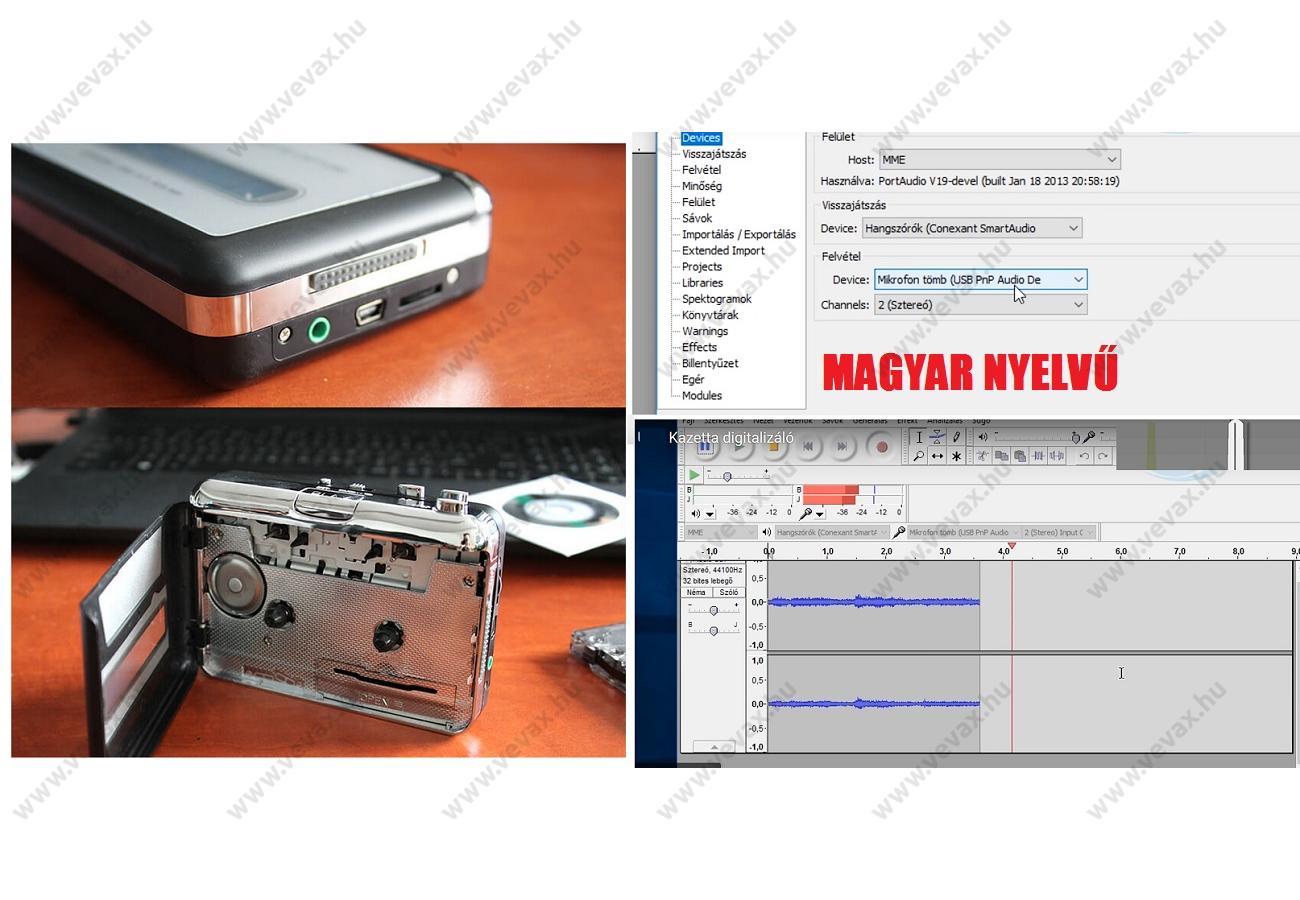Screen dimensions: 1300x900
Task: Mute the track with the Néma button
Action: coord(696,592)
